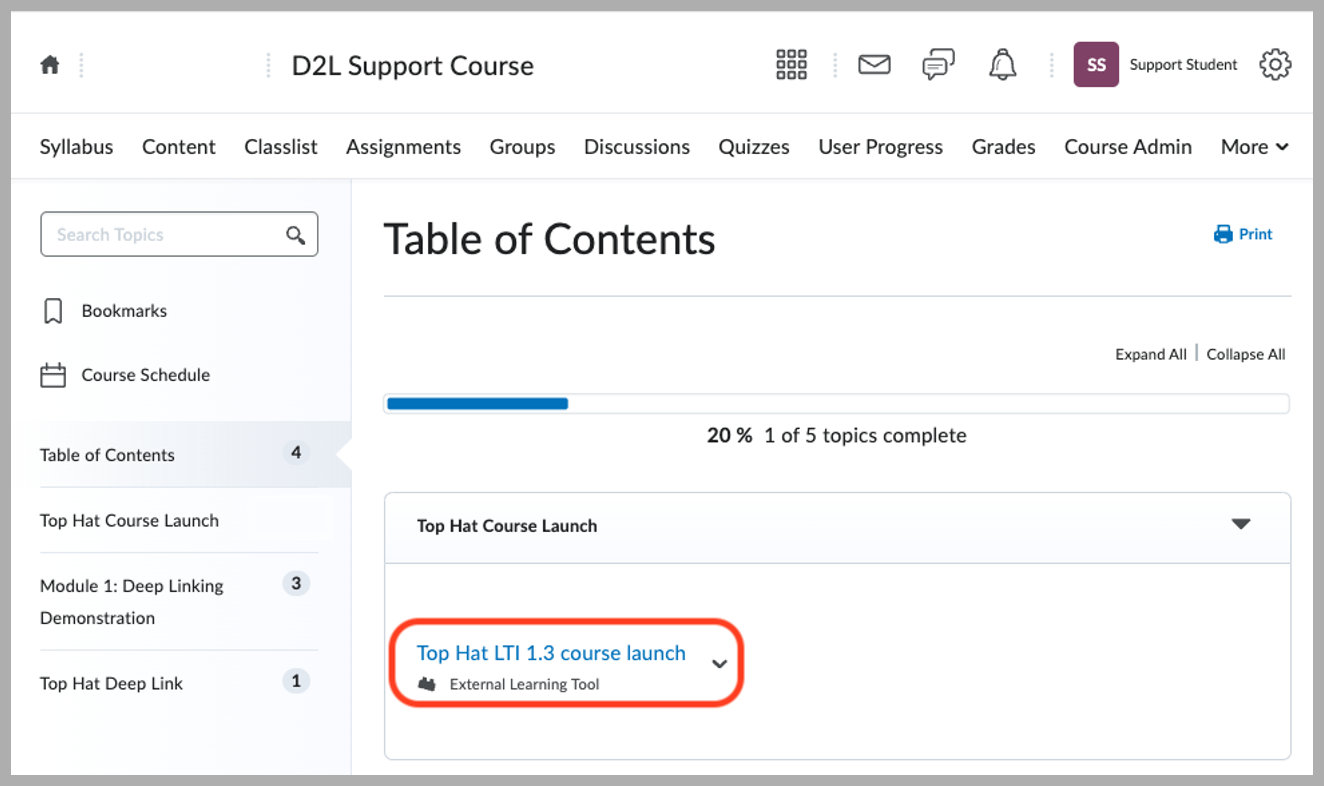This screenshot has height=786, width=1324.
Task: Open the Quizzes nav item
Action: (754, 147)
